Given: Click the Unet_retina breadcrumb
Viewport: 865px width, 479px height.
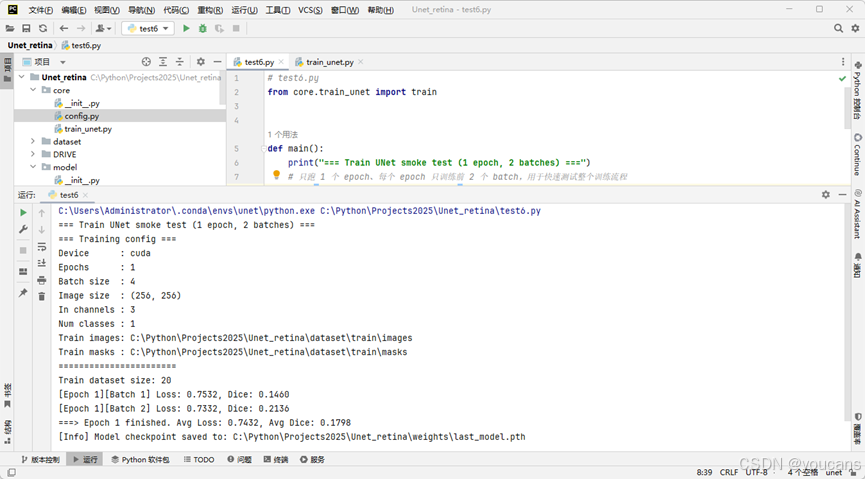Looking at the screenshot, I should [x=30, y=45].
